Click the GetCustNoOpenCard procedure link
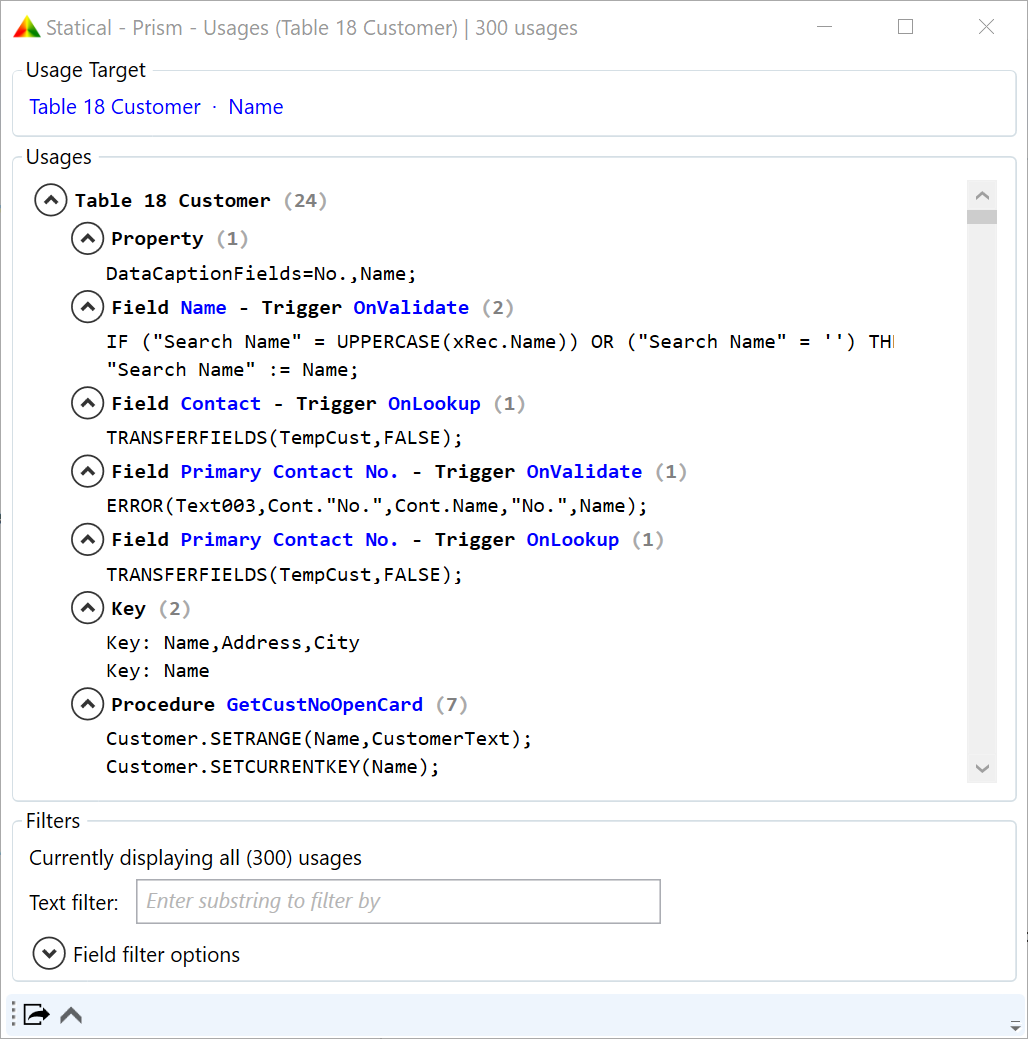This screenshot has height=1039, width=1028. click(325, 704)
